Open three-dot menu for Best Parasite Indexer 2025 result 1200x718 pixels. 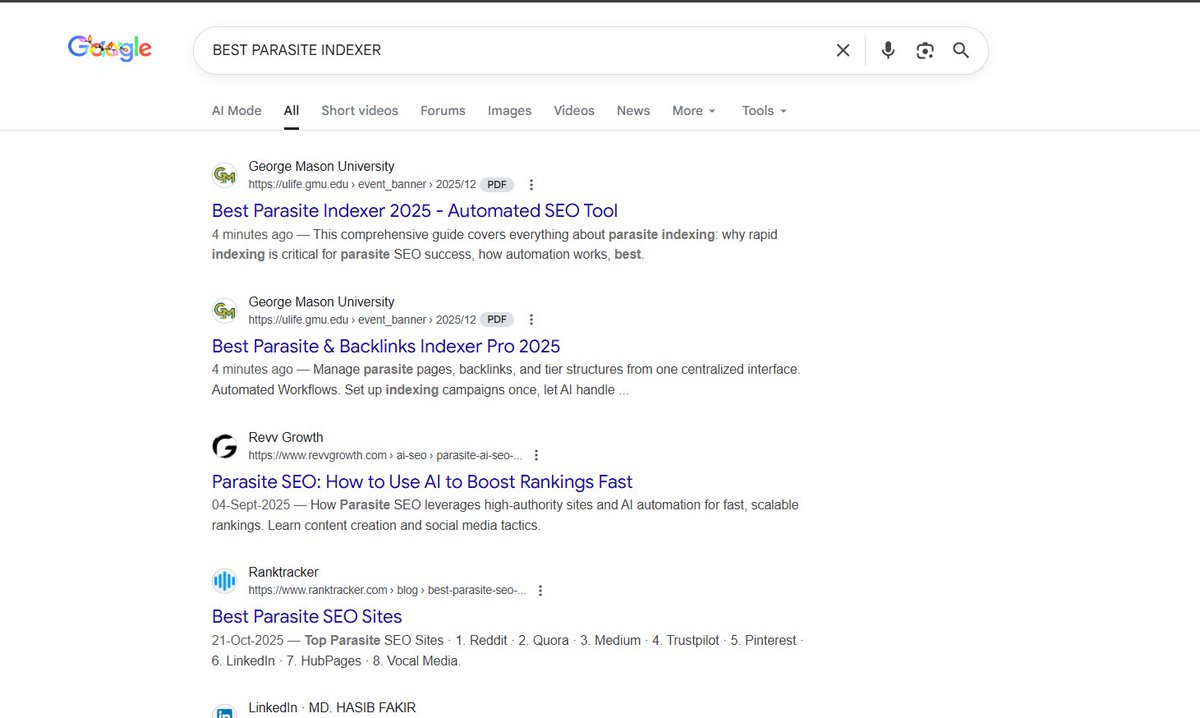pos(531,185)
